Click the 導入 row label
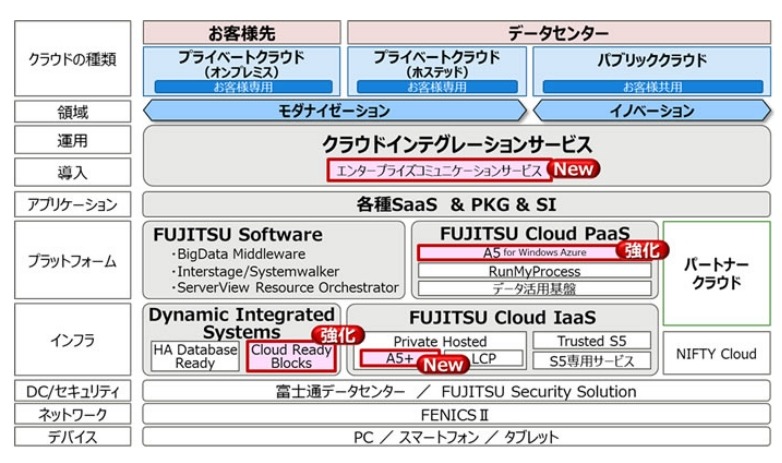Viewport: 782px width, 463px height. (x=73, y=173)
